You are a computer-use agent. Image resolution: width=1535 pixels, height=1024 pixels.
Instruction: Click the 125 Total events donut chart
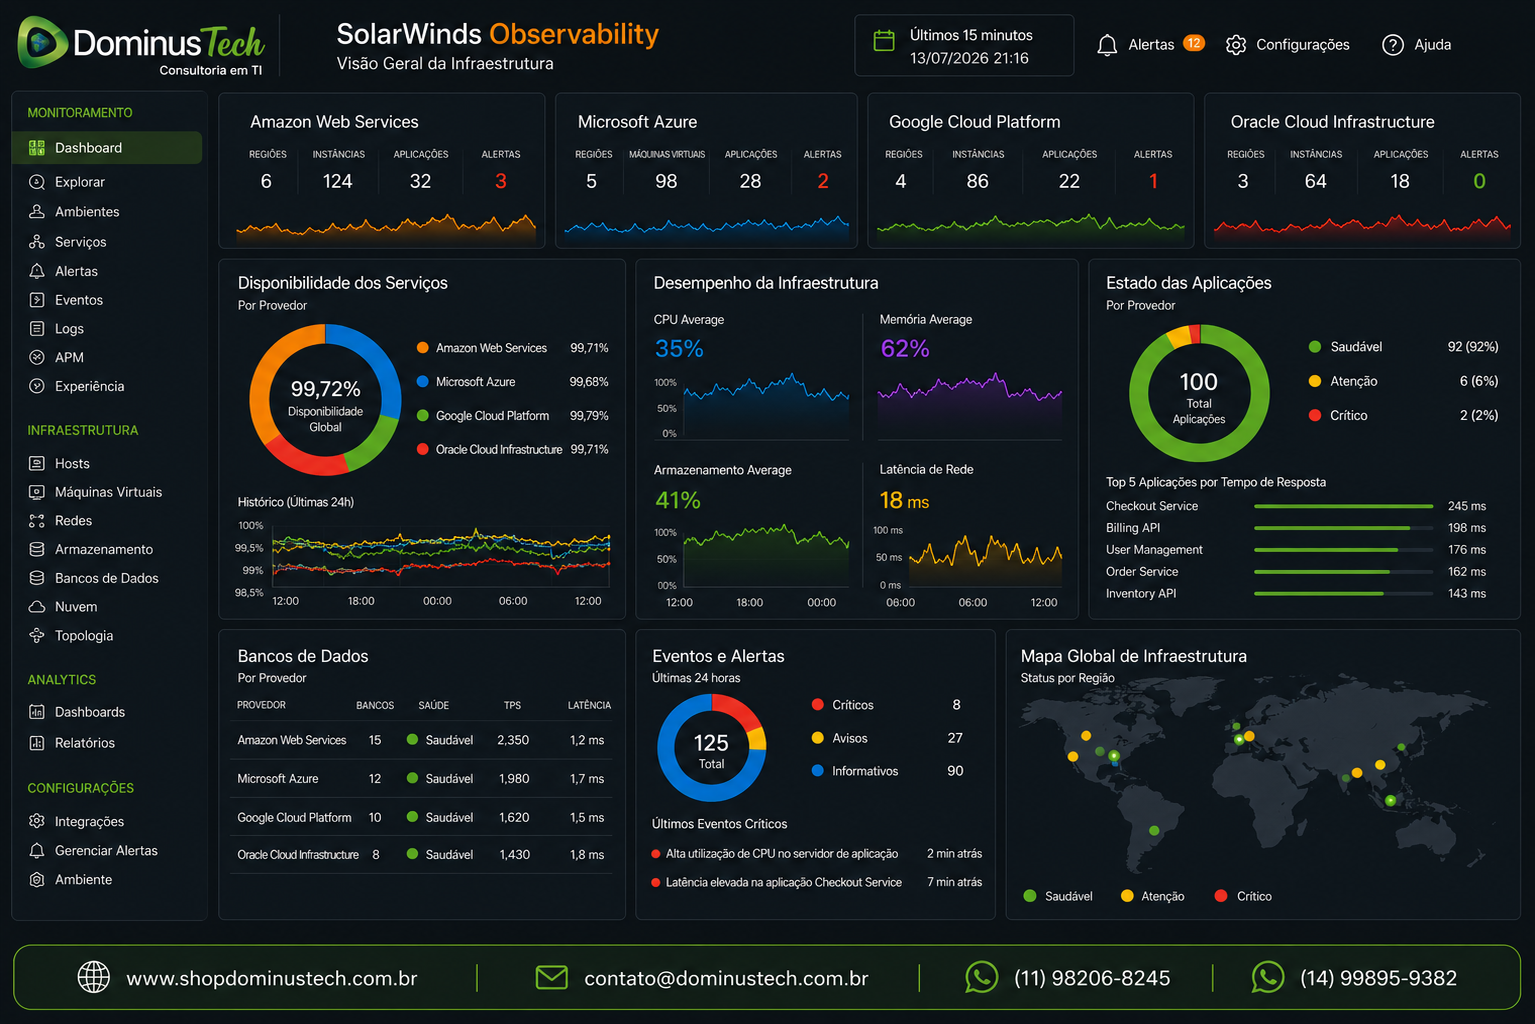pos(712,748)
